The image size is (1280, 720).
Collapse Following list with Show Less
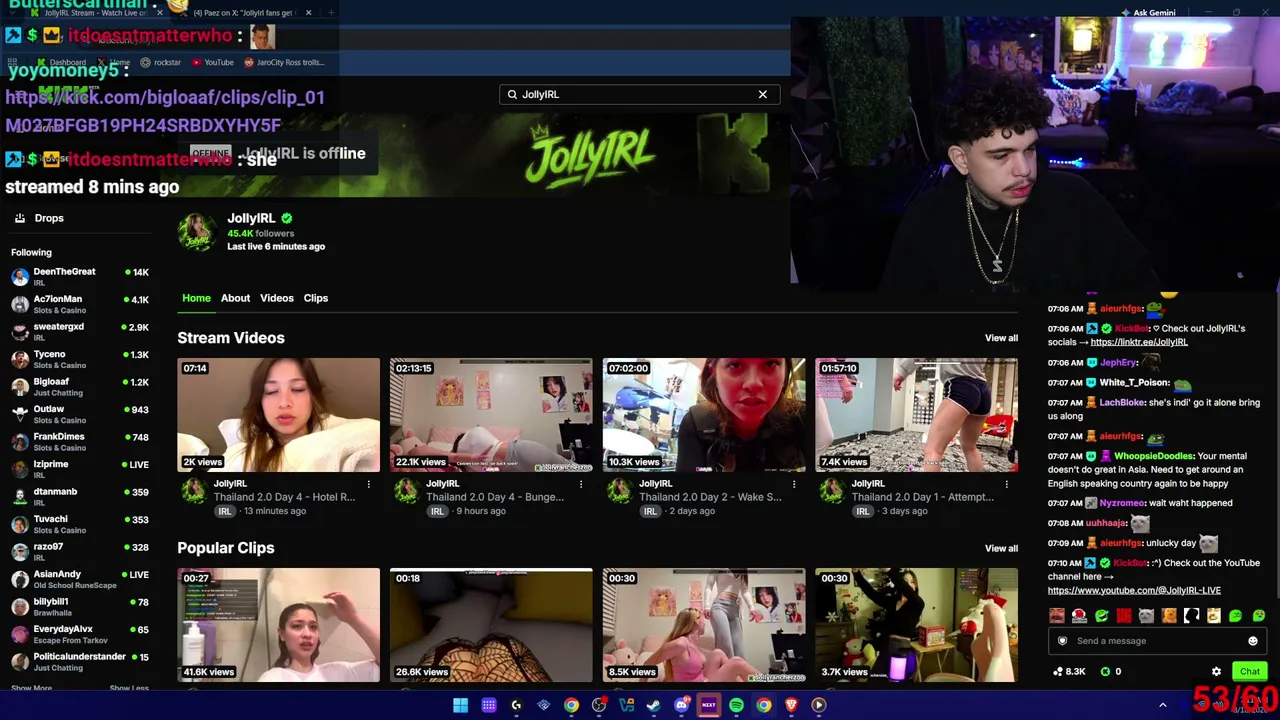tap(129, 688)
